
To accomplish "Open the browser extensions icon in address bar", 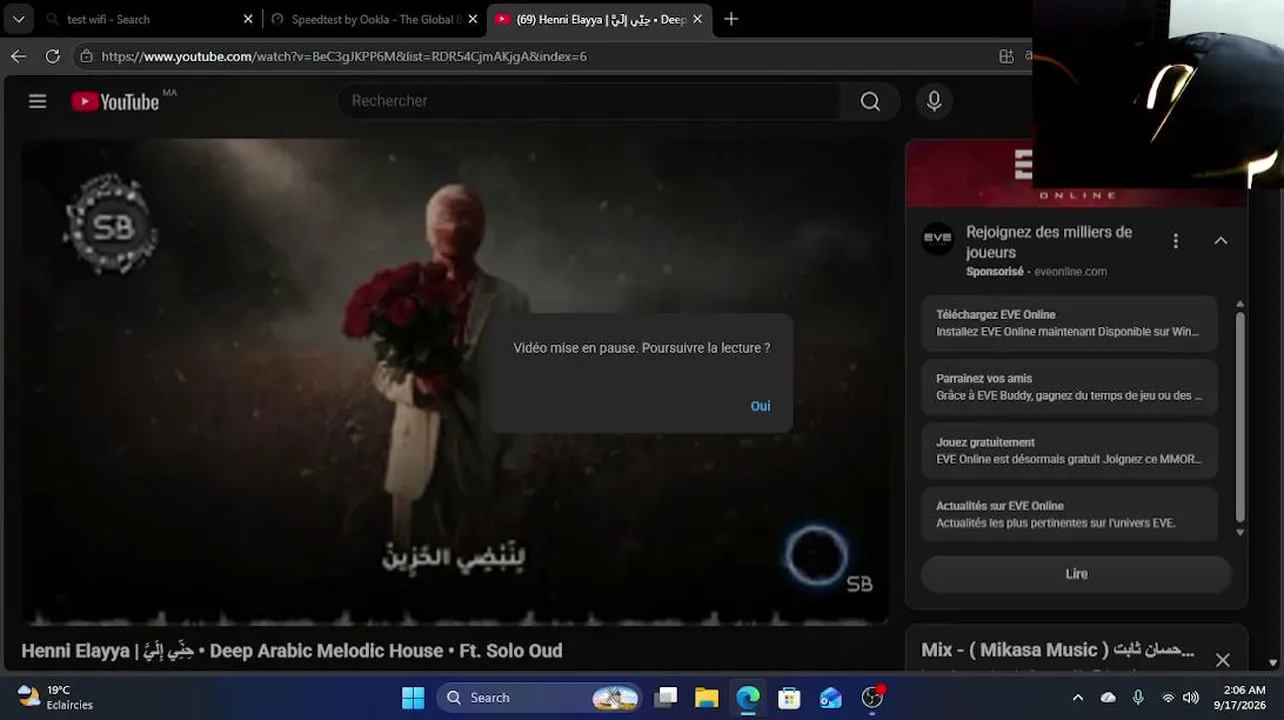I will (1006, 56).
